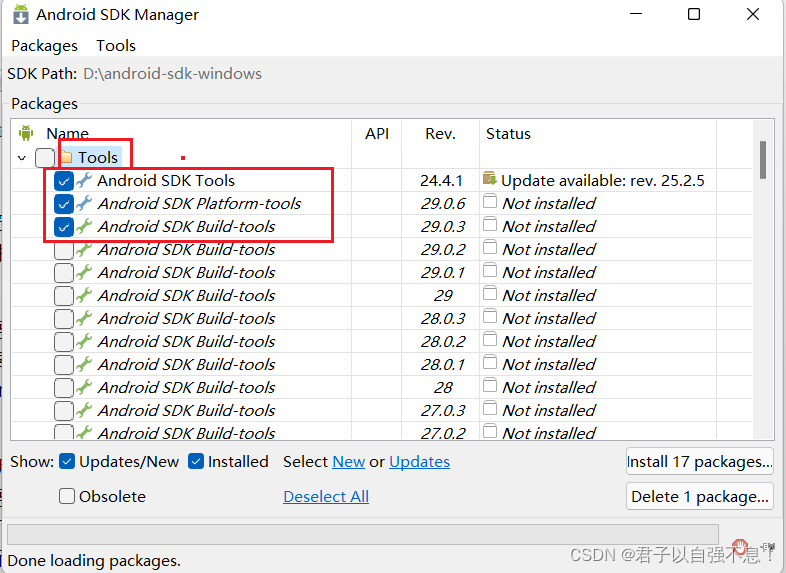Click the wrench icon for Build-tools 28.0.3
Screen dimensions: 786x573
84,319
